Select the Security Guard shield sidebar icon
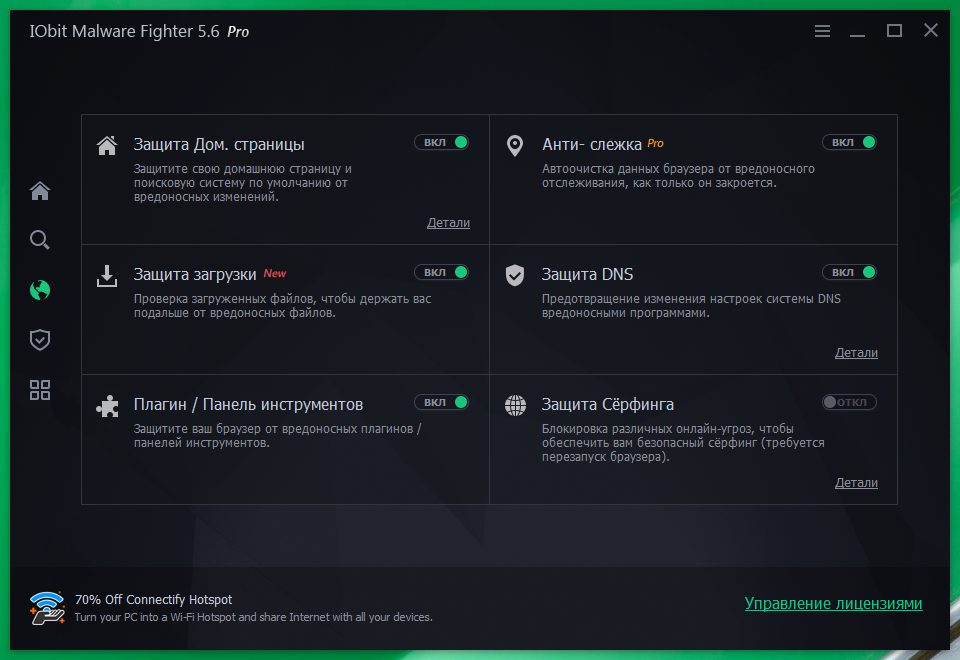960x660 pixels. (x=39, y=340)
